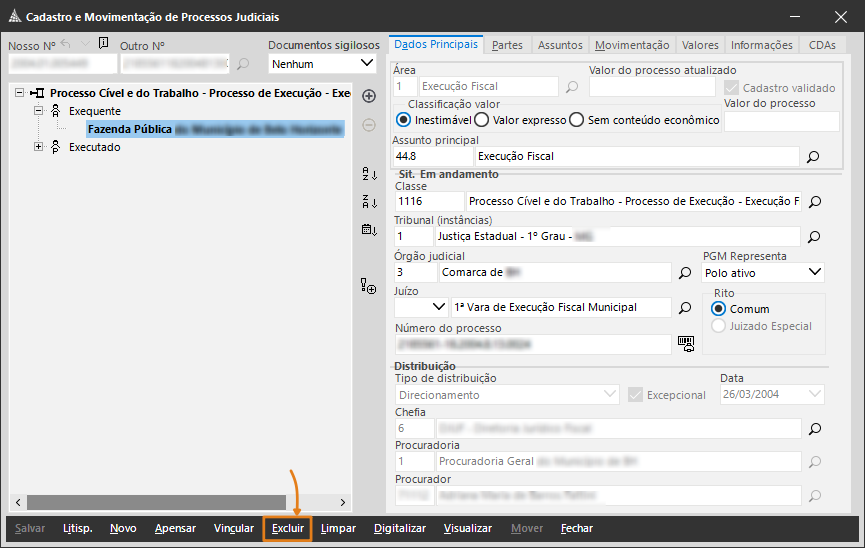Expand the Executado tree node
This screenshot has height=548, width=865.
(39, 147)
